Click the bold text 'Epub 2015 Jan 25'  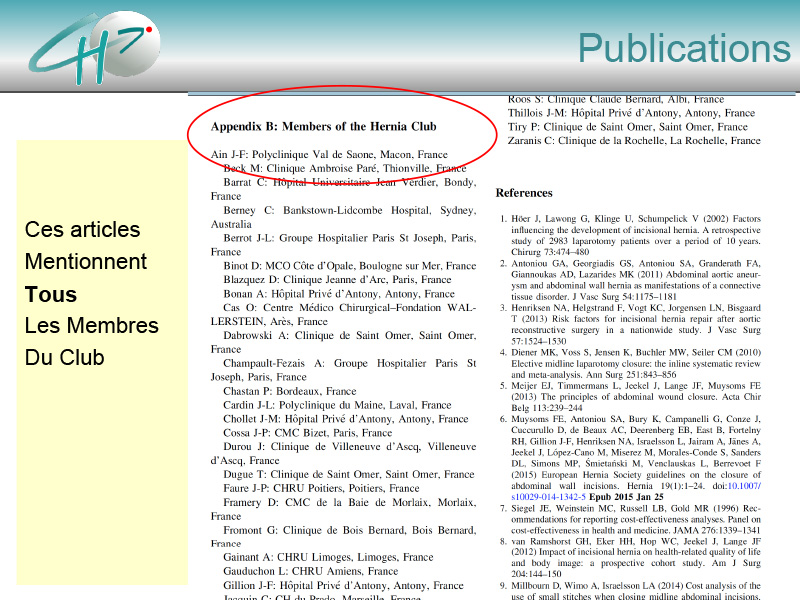627,497
